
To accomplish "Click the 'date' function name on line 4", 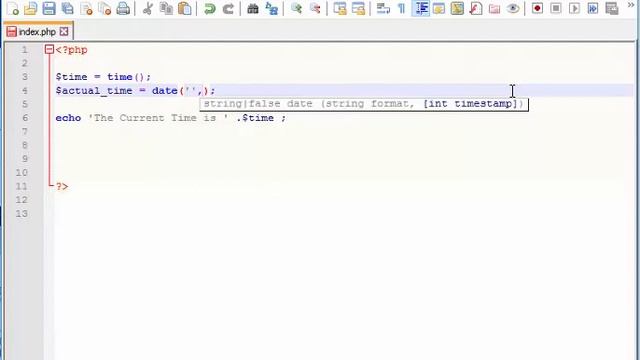I will tap(164, 91).
